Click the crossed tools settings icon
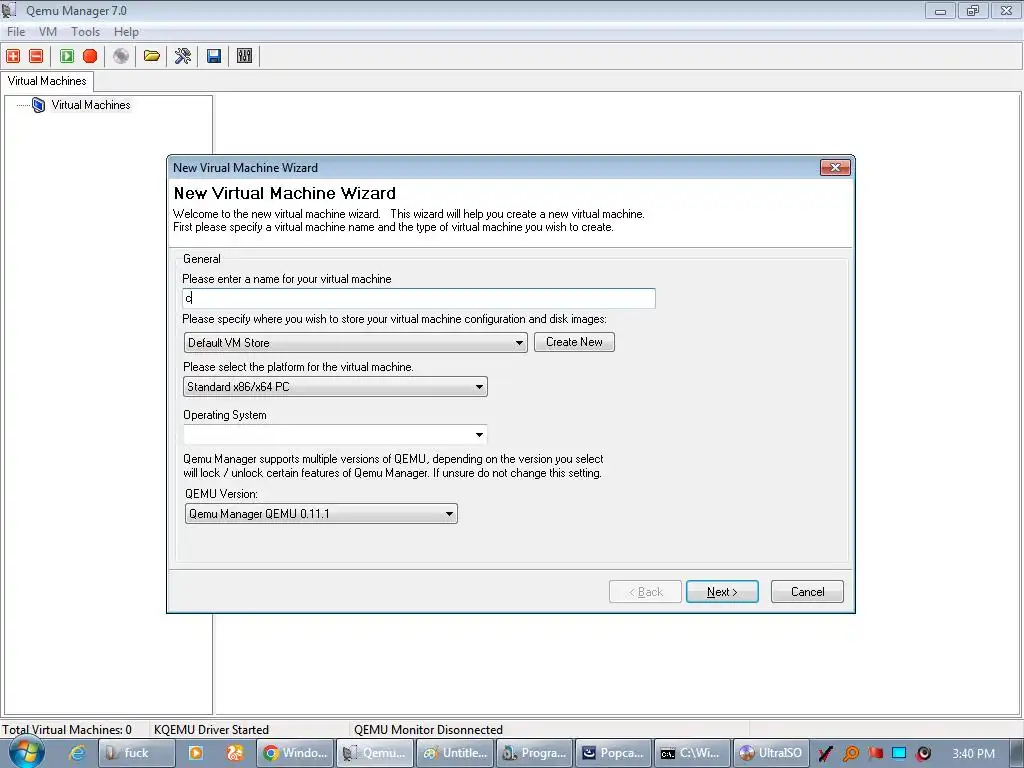1024x768 pixels. tap(183, 56)
